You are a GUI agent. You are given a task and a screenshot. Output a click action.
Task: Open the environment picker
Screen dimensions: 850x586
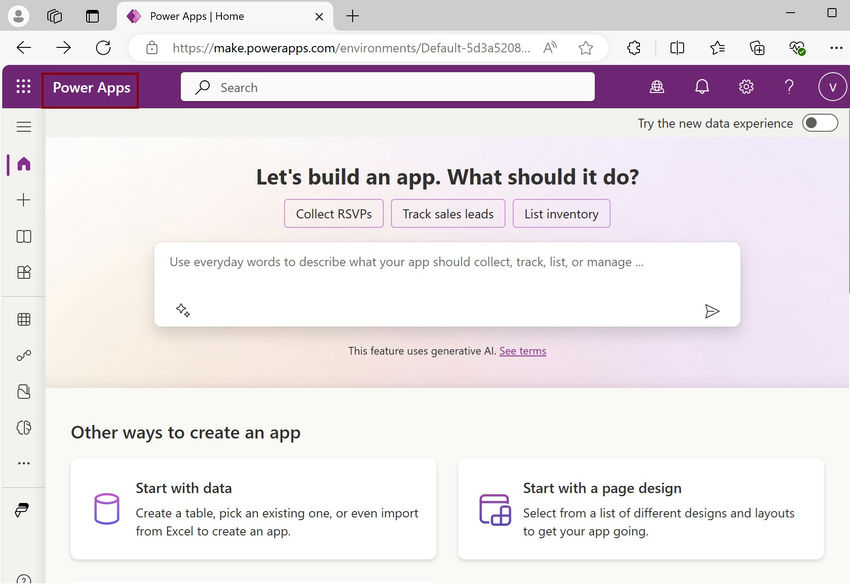pyautogui.click(x=657, y=86)
